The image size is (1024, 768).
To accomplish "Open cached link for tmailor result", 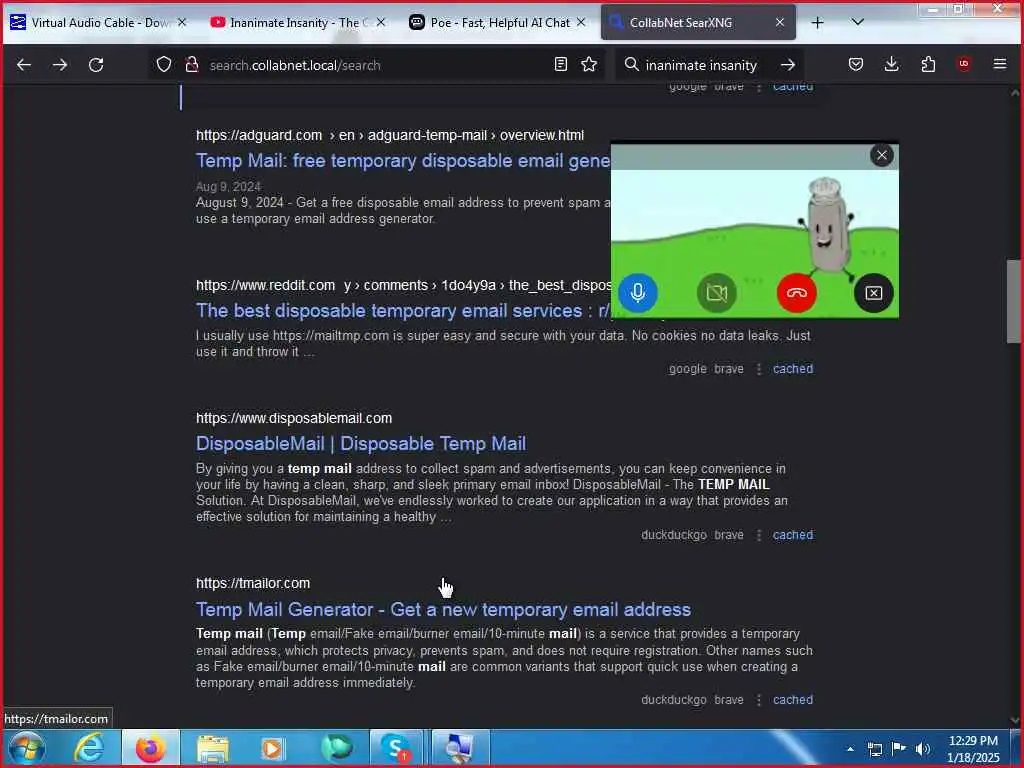I will click(x=793, y=699).
